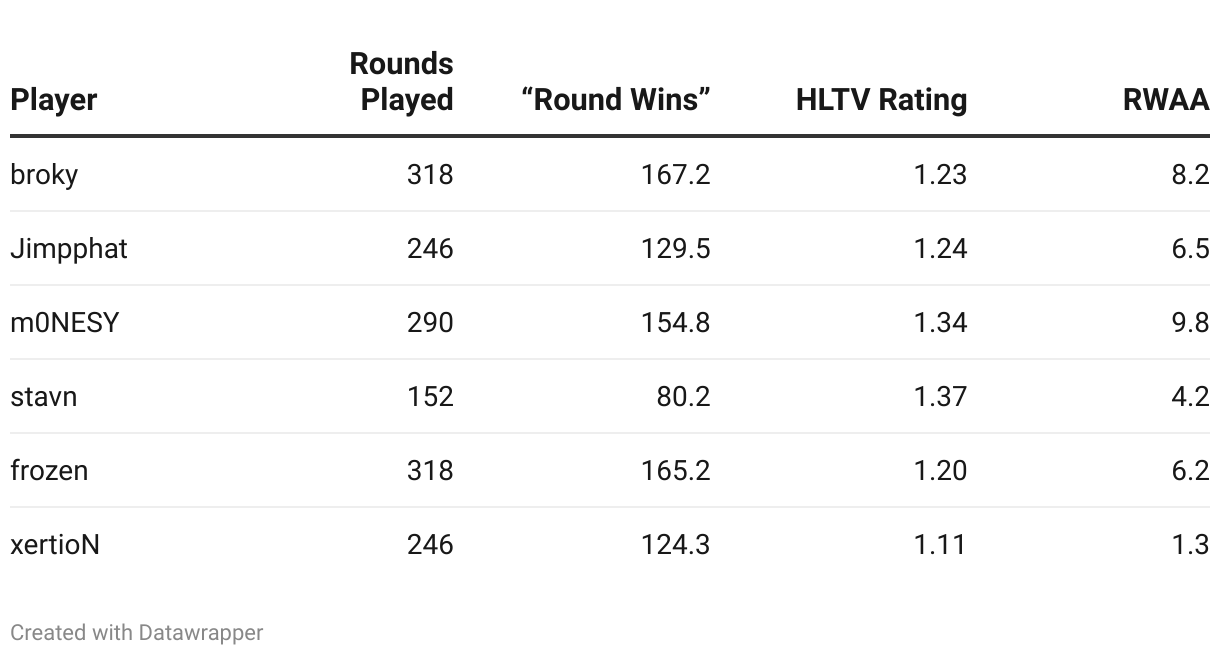The height and width of the screenshot is (656, 1220).
Task: Click the Player column header
Action: 54,100
